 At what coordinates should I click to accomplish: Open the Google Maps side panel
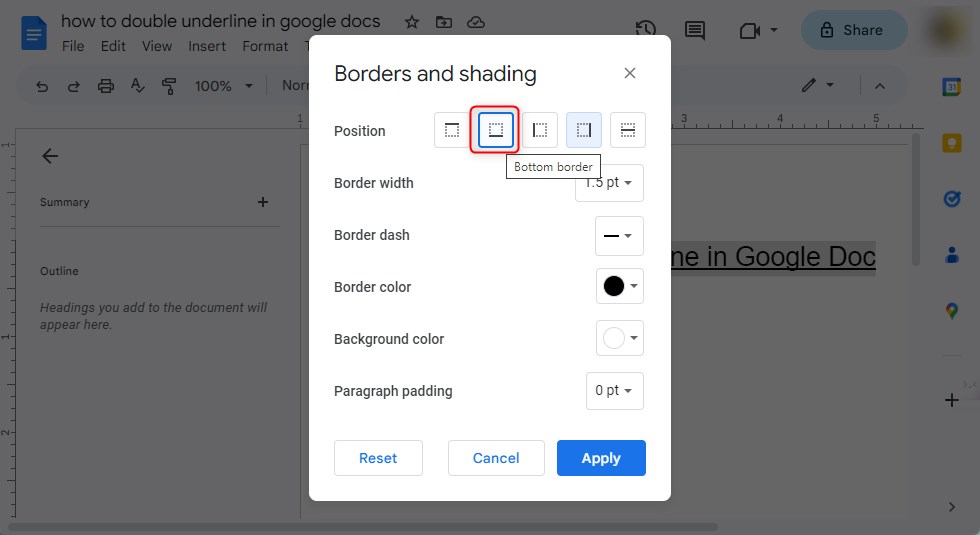(x=951, y=311)
